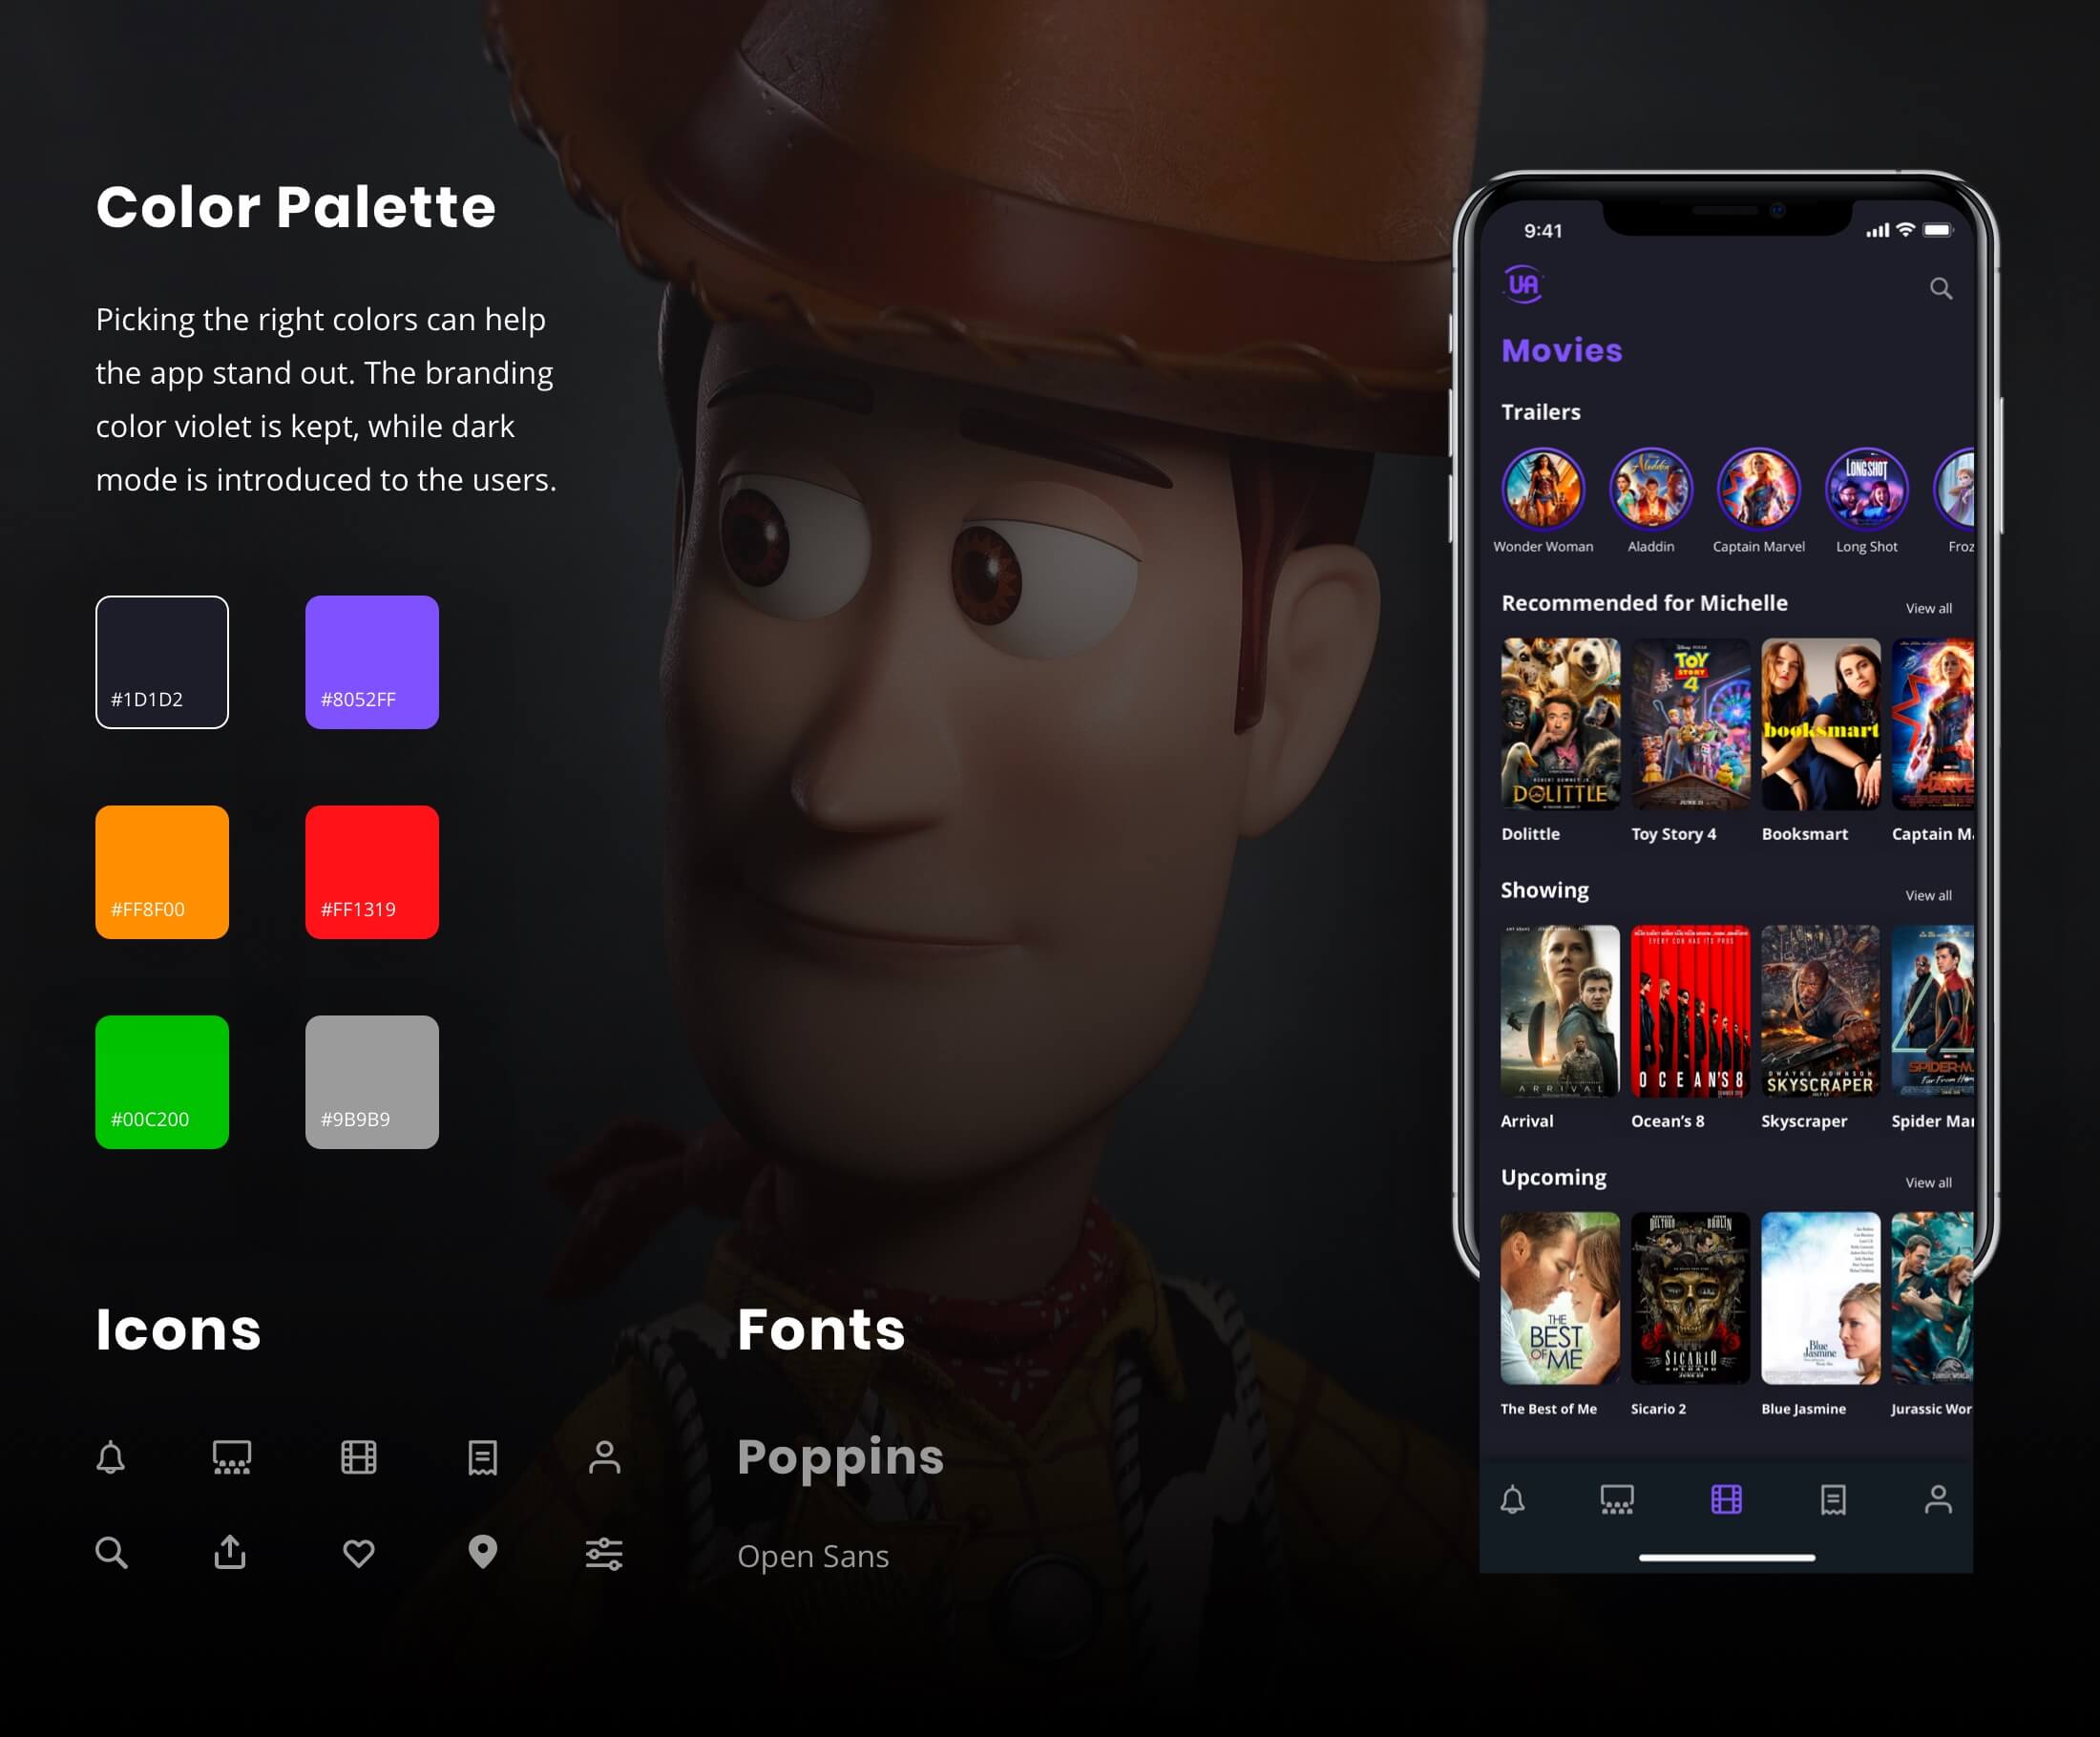Click the Poppins font label
Screen dimensions: 2100x1737
(840, 1459)
